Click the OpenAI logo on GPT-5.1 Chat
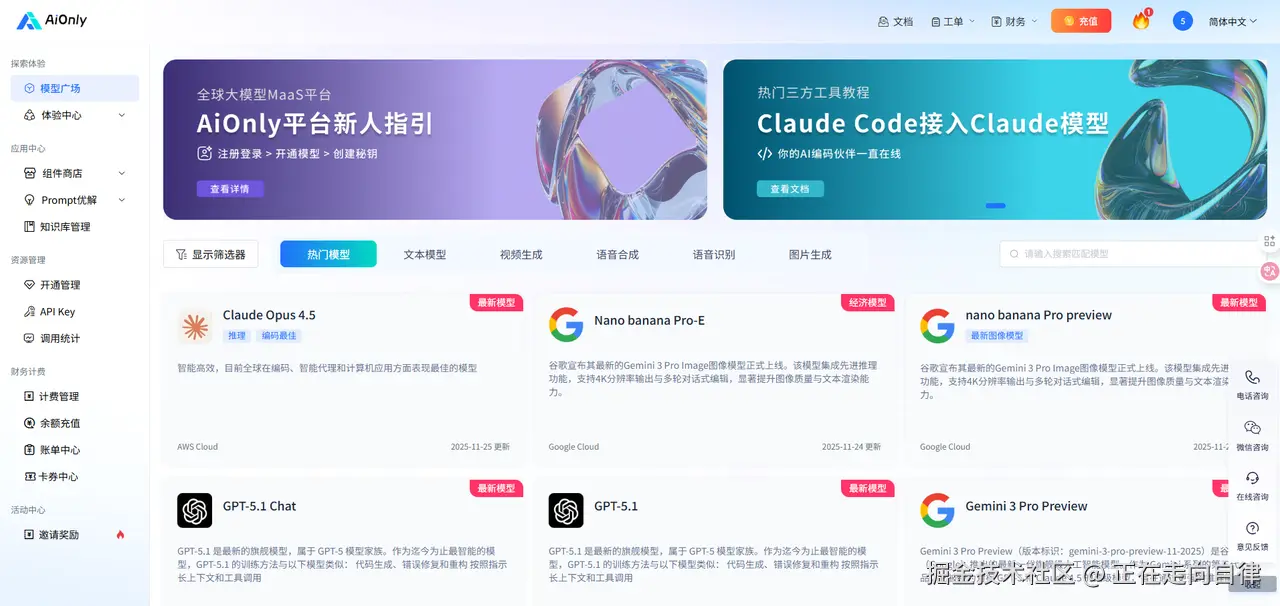This screenshot has height=606, width=1280. coord(195,510)
